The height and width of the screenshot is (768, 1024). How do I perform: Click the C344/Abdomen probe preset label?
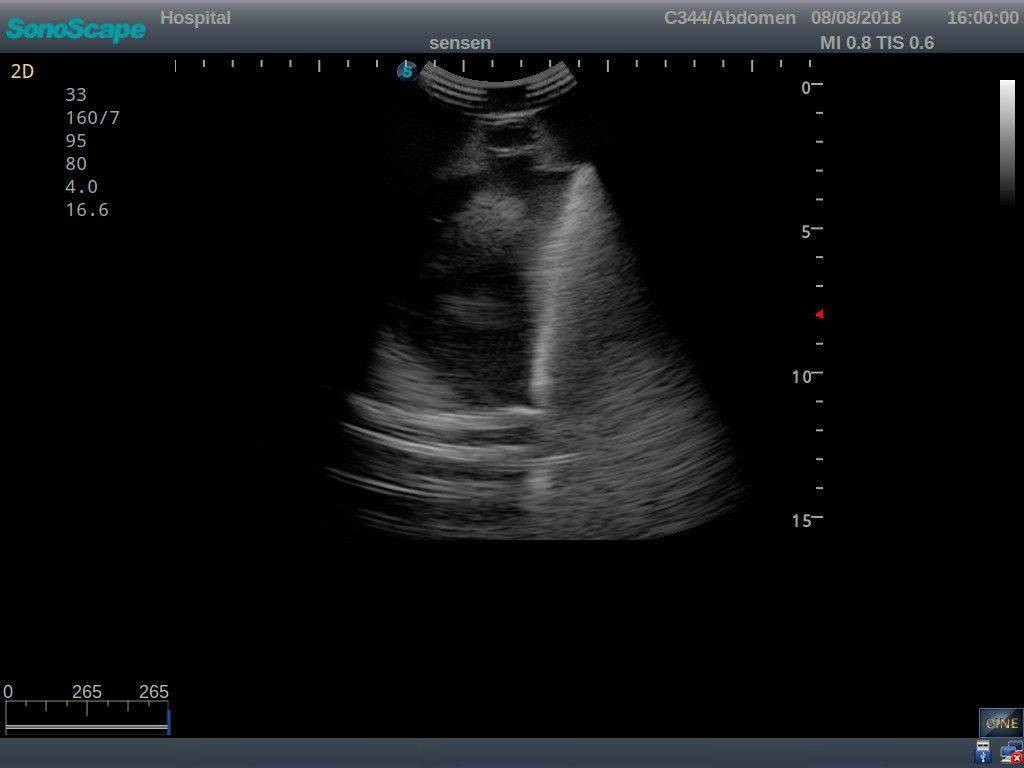pyautogui.click(x=730, y=18)
